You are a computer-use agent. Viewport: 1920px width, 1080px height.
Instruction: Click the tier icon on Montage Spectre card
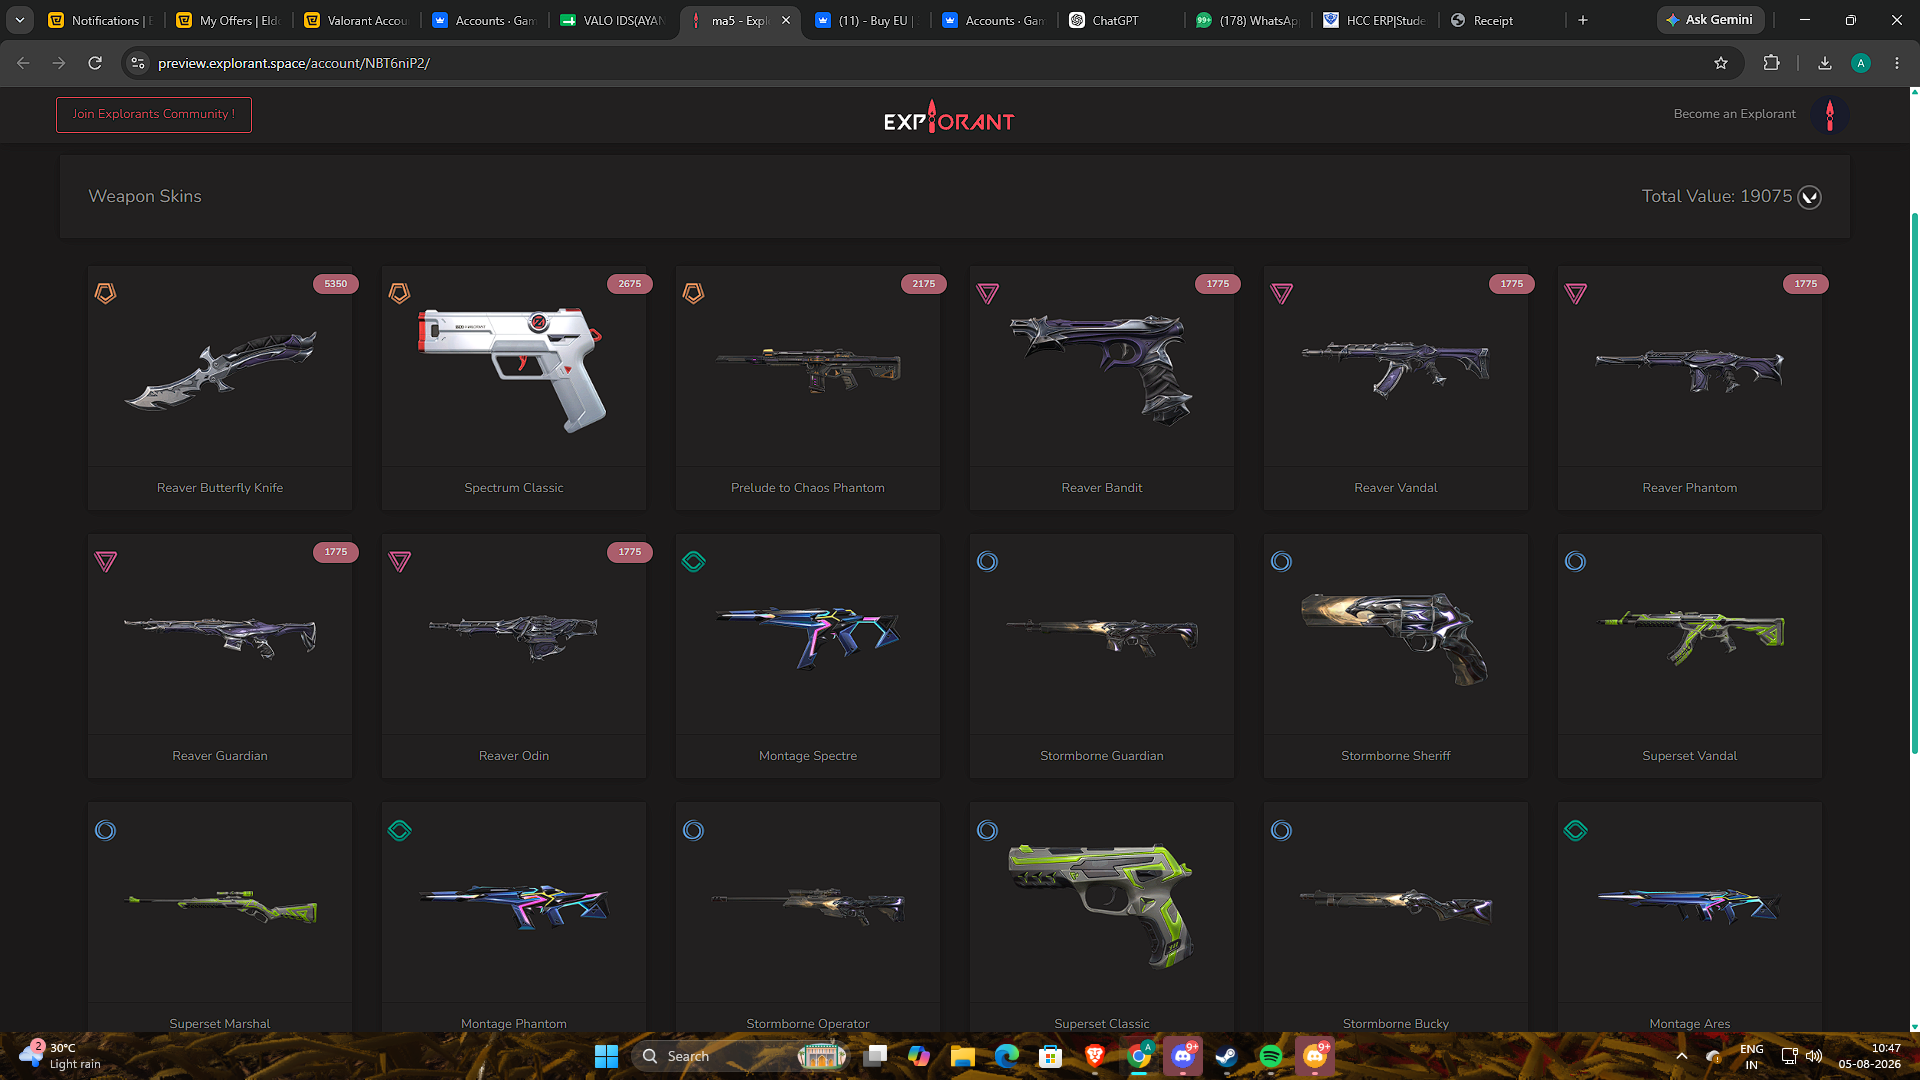click(693, 561)
